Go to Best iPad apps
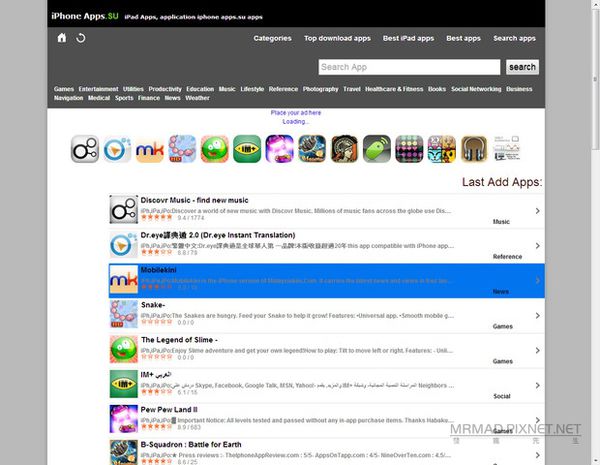This screenshot has height=465, width=600. (x=408, y=38)
